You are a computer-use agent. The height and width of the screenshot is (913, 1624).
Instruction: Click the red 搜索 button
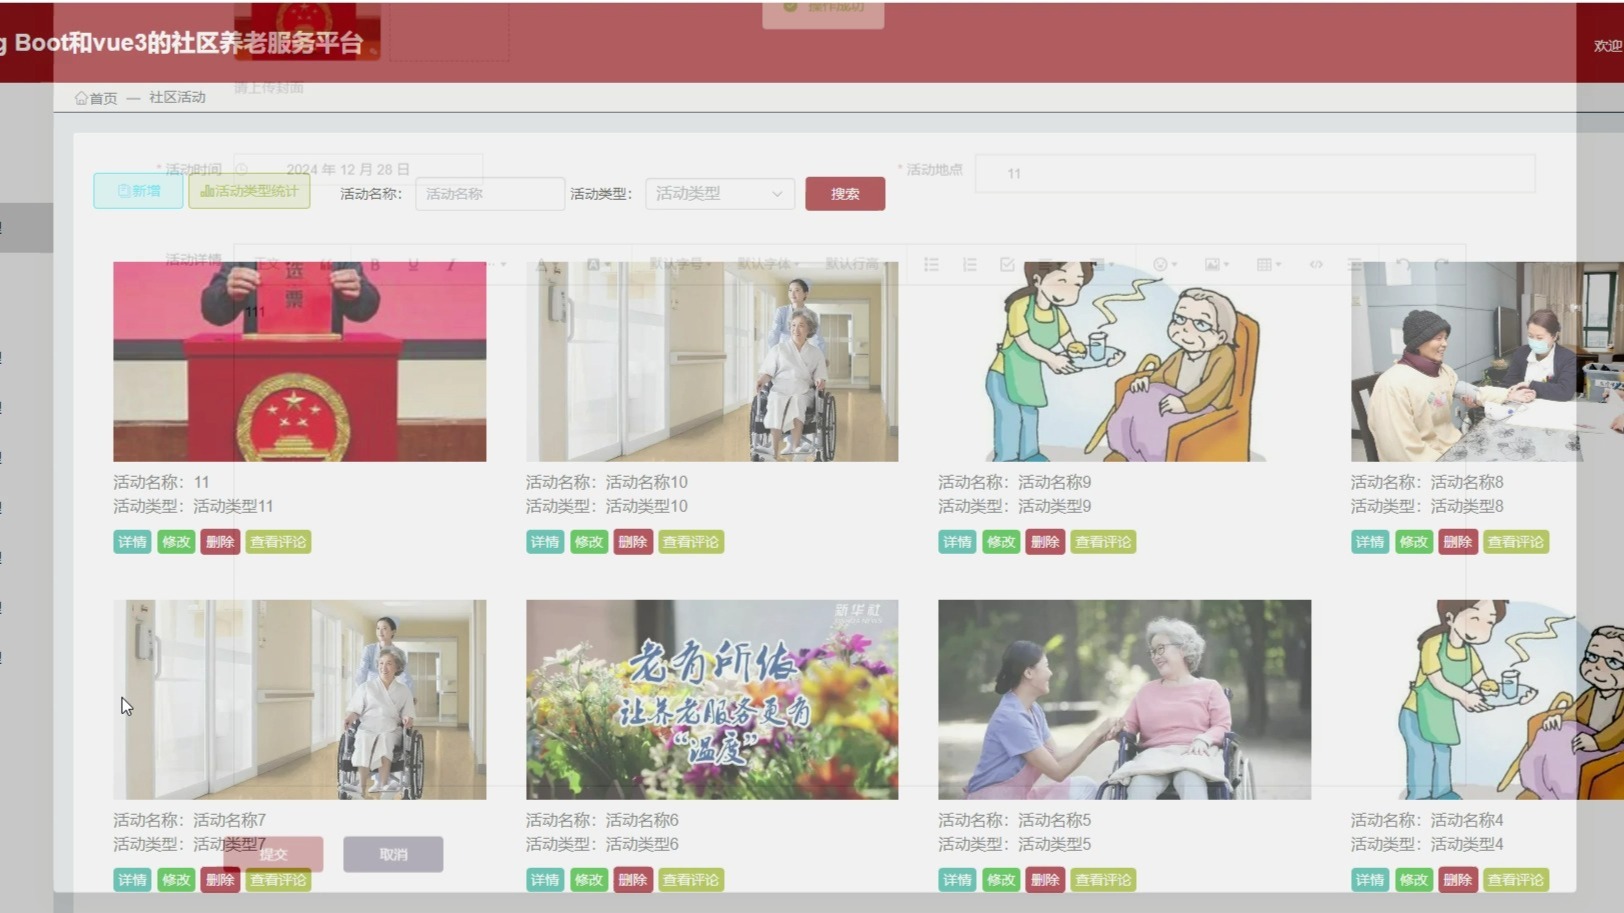click(x=845, y=194)
